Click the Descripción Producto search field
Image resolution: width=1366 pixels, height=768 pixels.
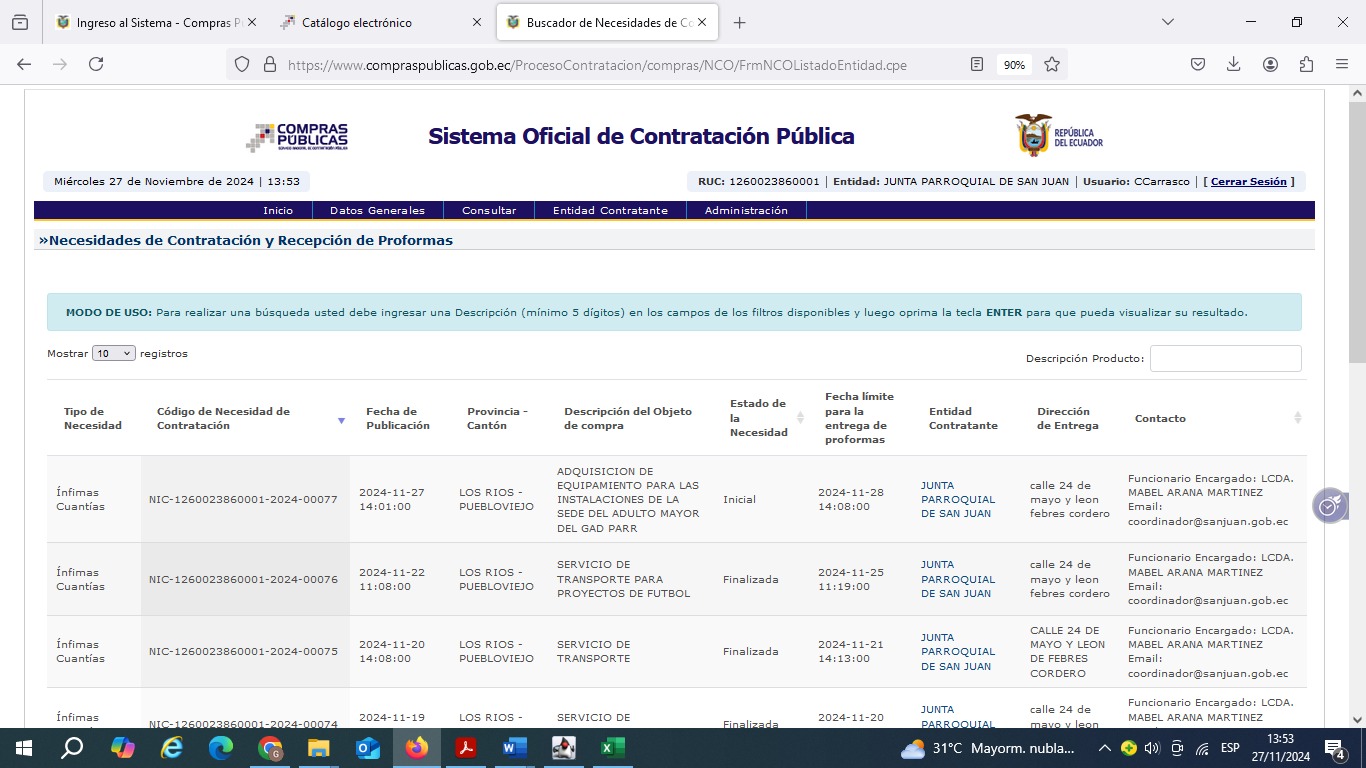[1225, 358]
